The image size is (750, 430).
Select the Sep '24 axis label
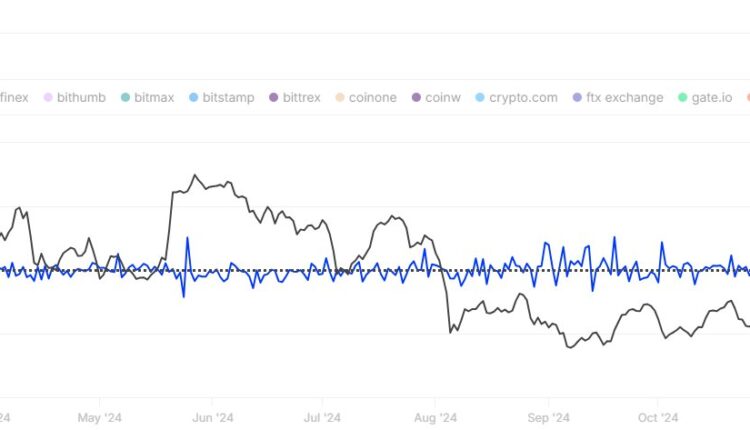click(548, 417)
